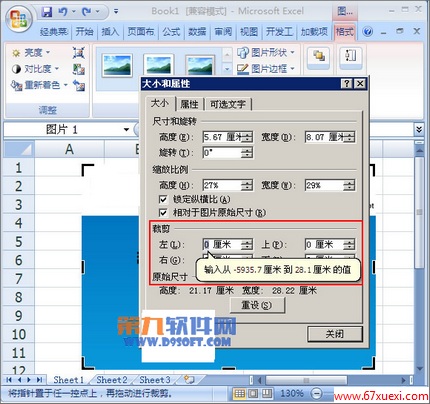This screenshot has height=404, width=430.
Task: Toggle 锁定纵横比 checkbox
Action: [163, 200]
